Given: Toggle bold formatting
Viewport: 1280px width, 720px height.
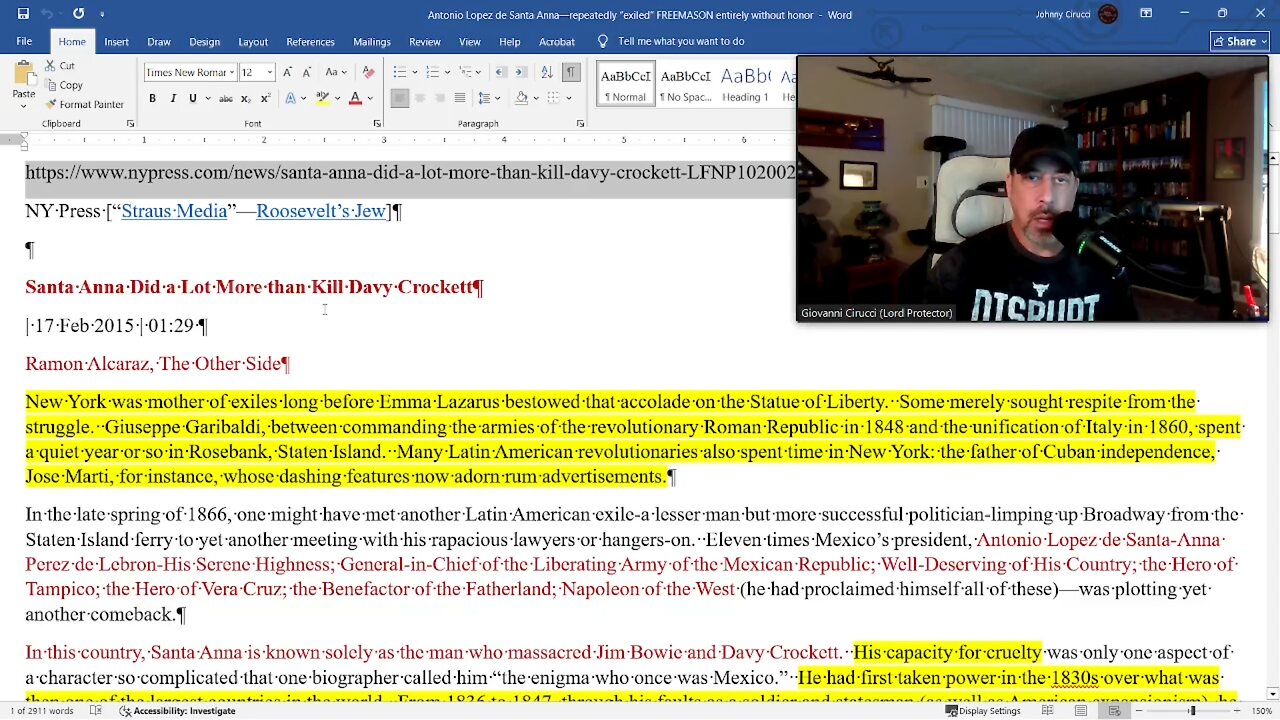Looking at the screenshot, I should coord(152,98).
